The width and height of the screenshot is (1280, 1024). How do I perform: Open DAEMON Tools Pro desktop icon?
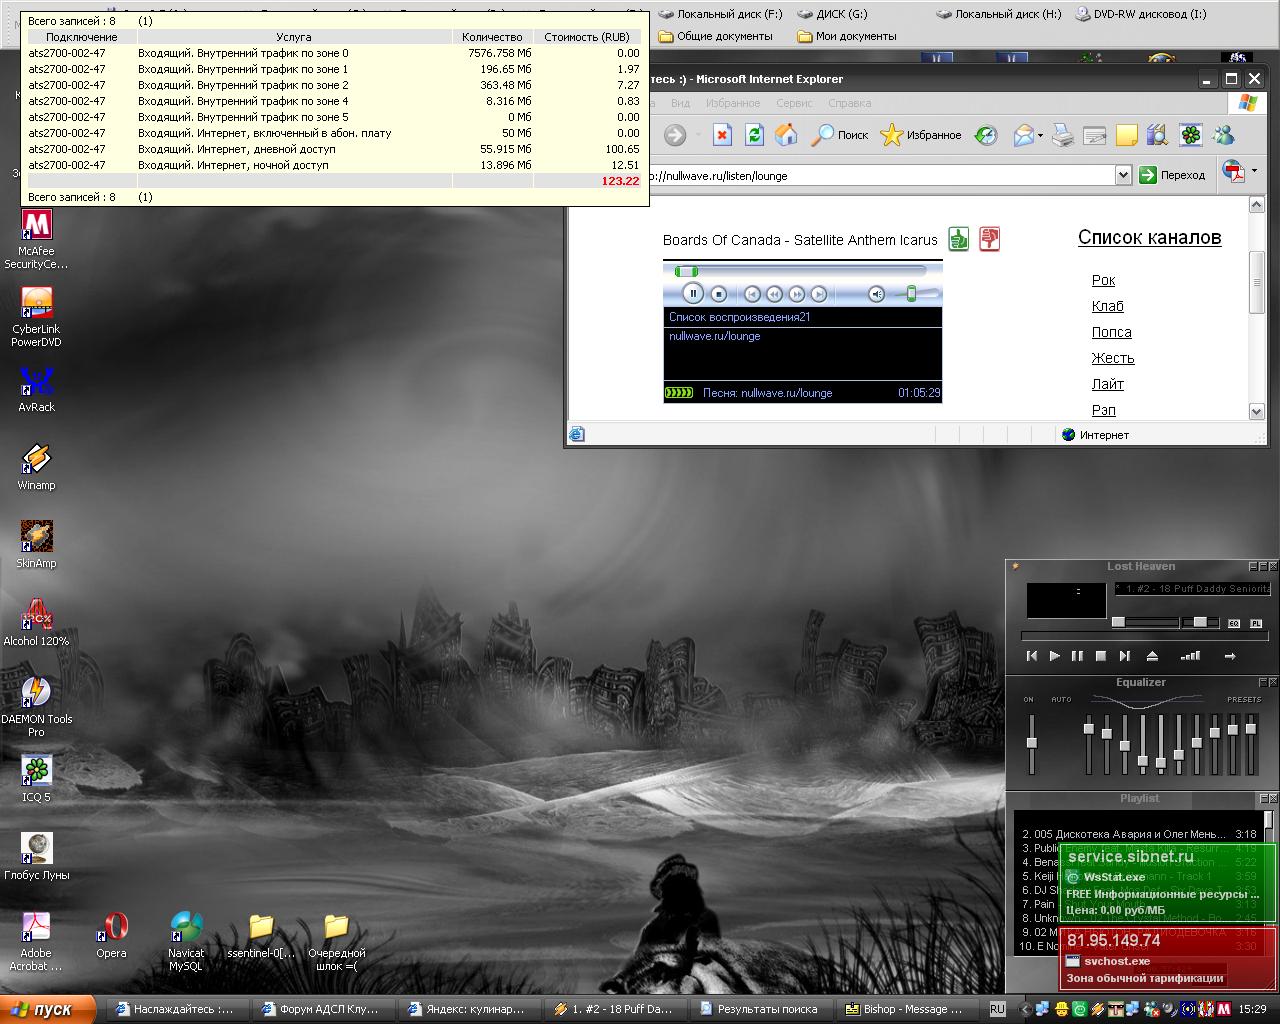tap(36, 692)
